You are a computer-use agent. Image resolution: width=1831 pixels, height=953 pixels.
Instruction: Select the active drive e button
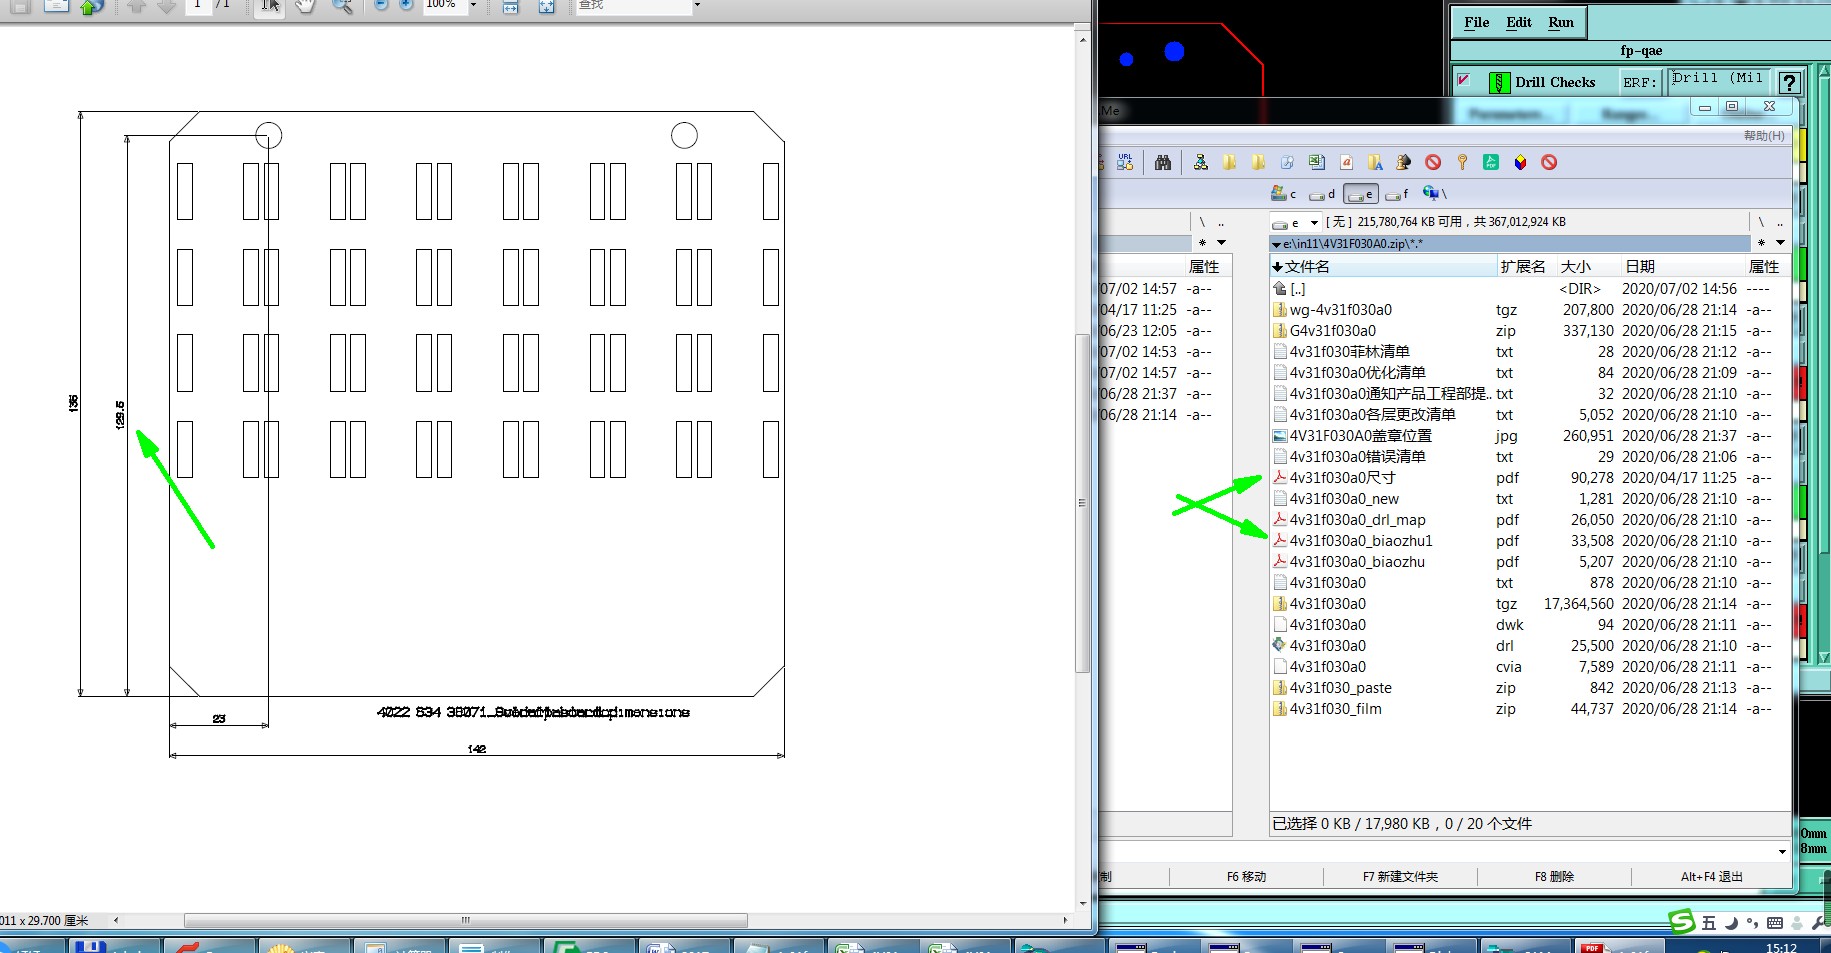[1360, 194]
